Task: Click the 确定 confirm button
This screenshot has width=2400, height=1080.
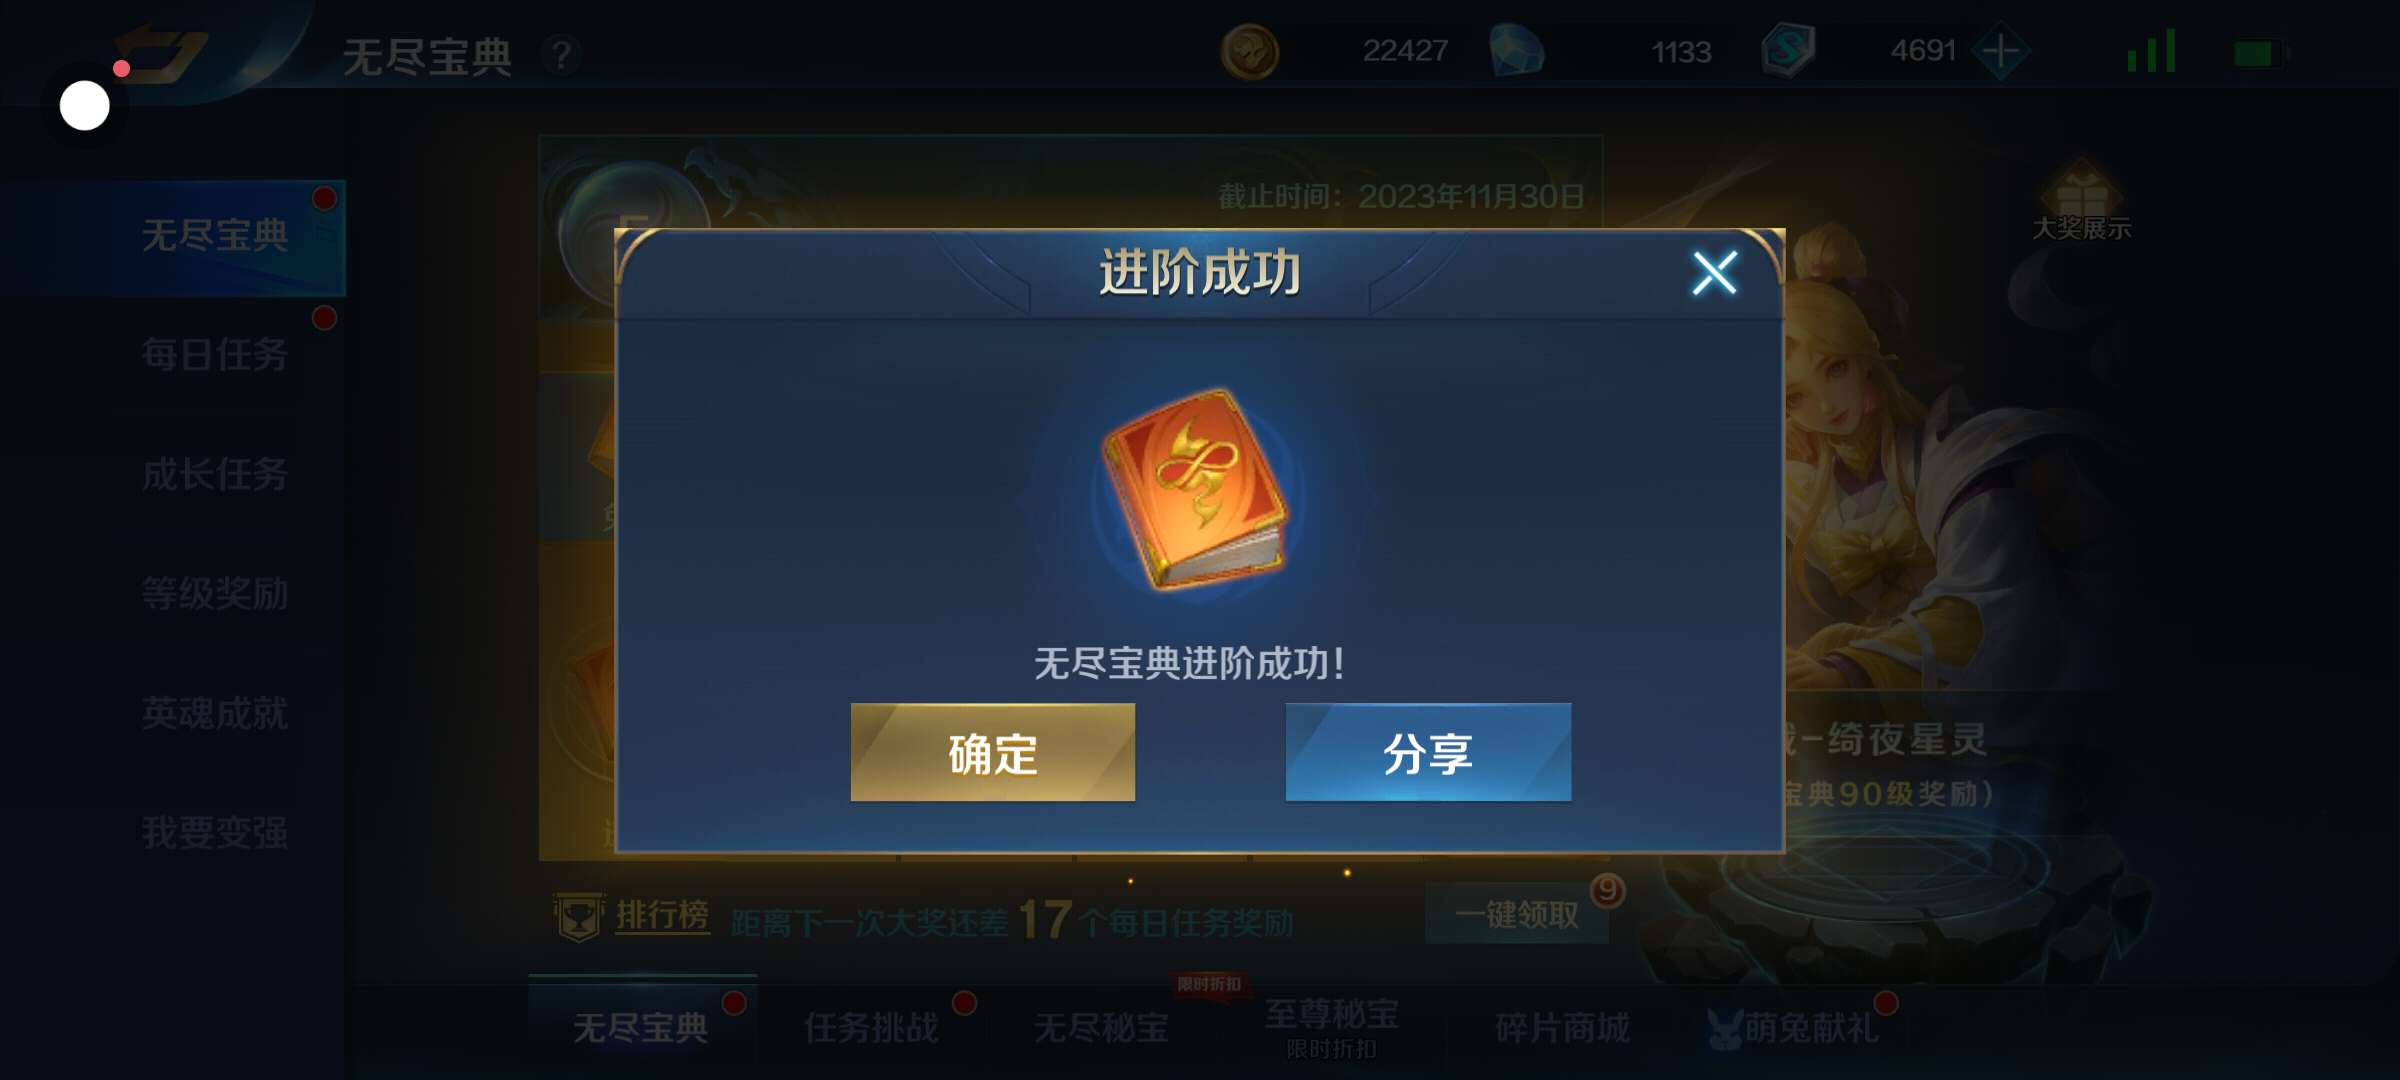Action: tap(992, 752)
